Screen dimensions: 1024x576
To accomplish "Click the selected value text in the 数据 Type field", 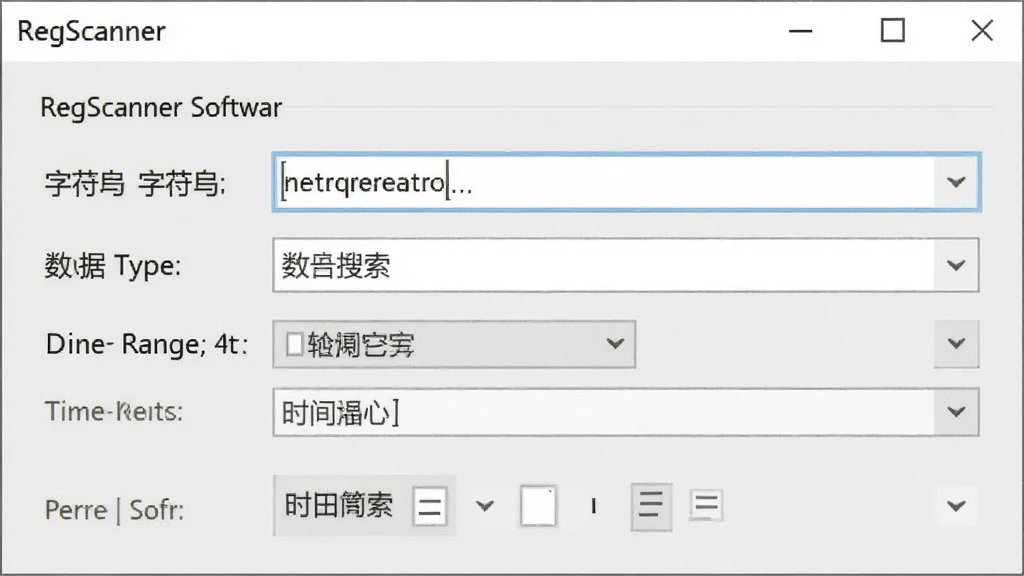I will (336, 266).
